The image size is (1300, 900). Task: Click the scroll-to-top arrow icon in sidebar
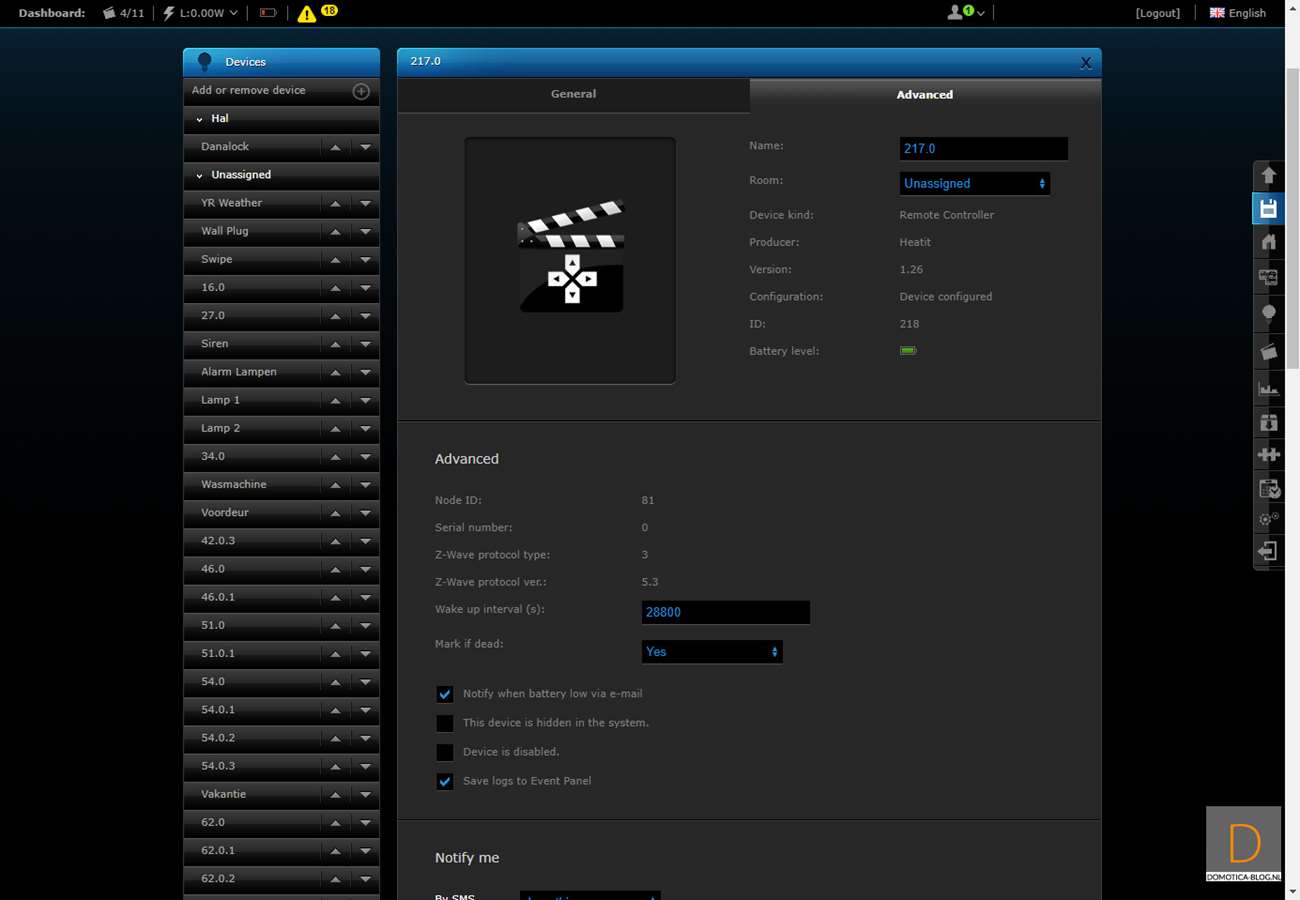click(1268, 176)
